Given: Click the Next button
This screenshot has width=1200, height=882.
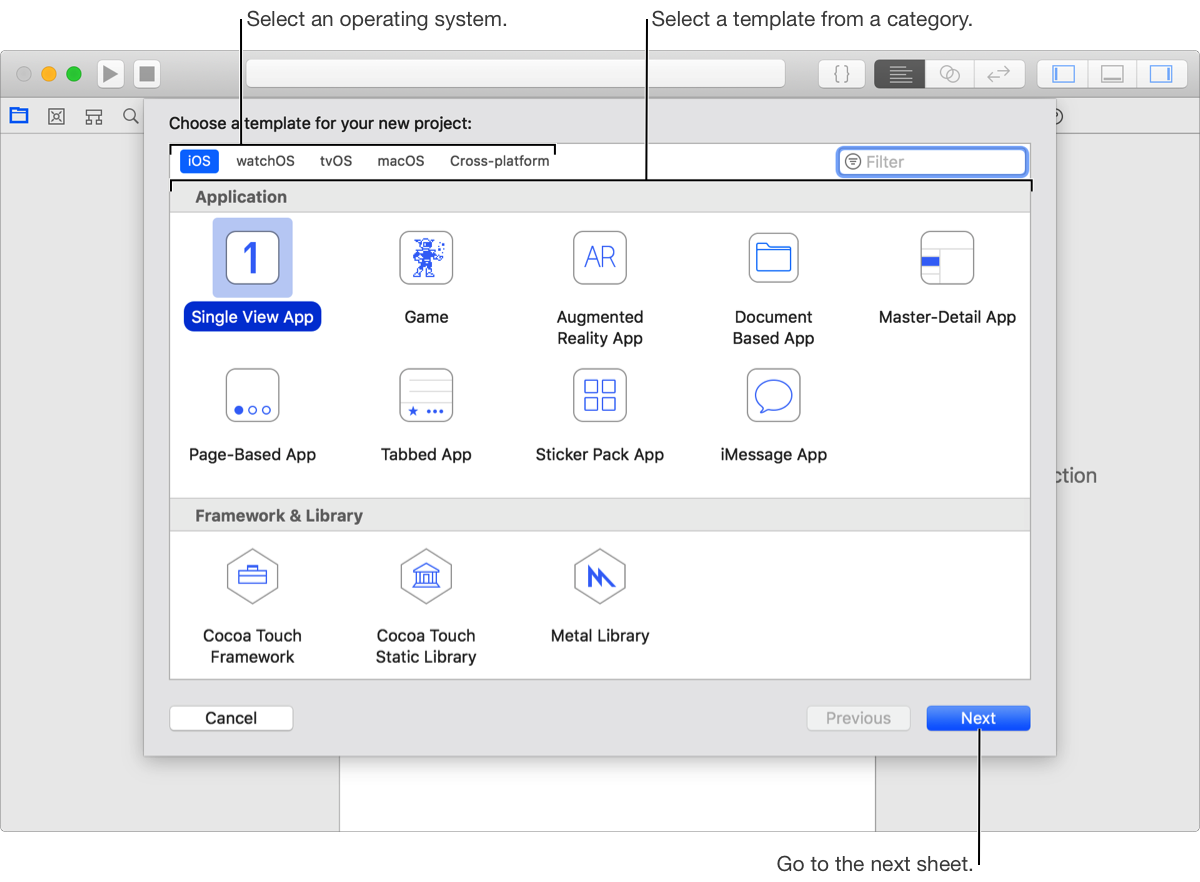Looking at the screenshot, I should [977, 718].
